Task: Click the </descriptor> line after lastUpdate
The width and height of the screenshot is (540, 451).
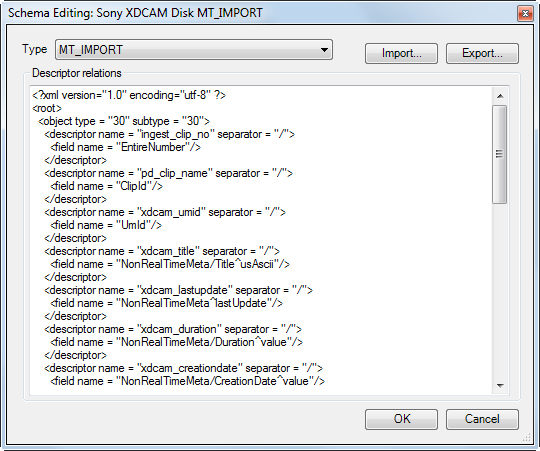Action: click(75, 316)
